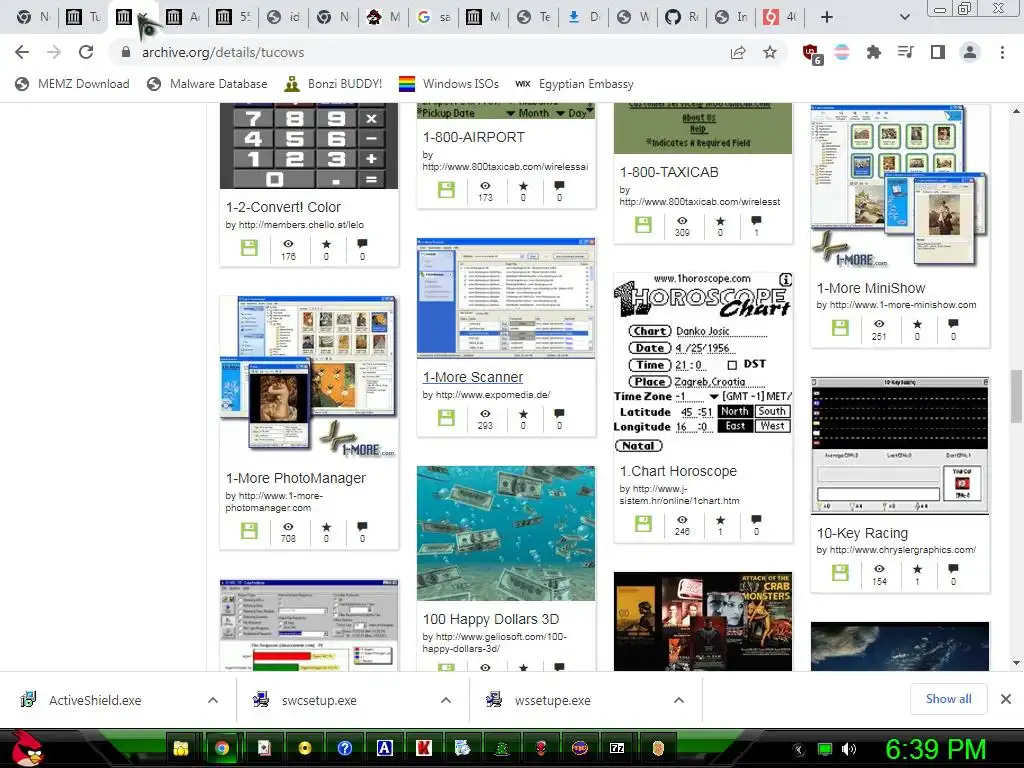
Task: Switch to the GitHub tab
Action: point(680,17)
